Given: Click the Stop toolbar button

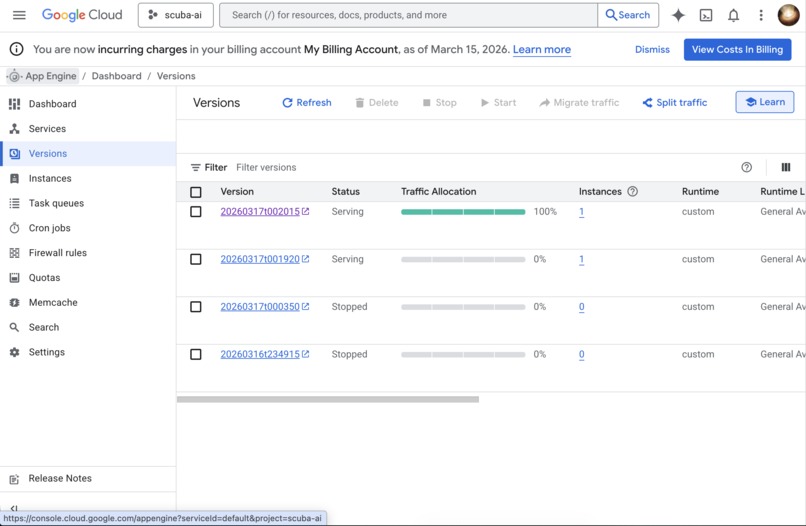Looking at the screenshot, I should pos(439,102).
